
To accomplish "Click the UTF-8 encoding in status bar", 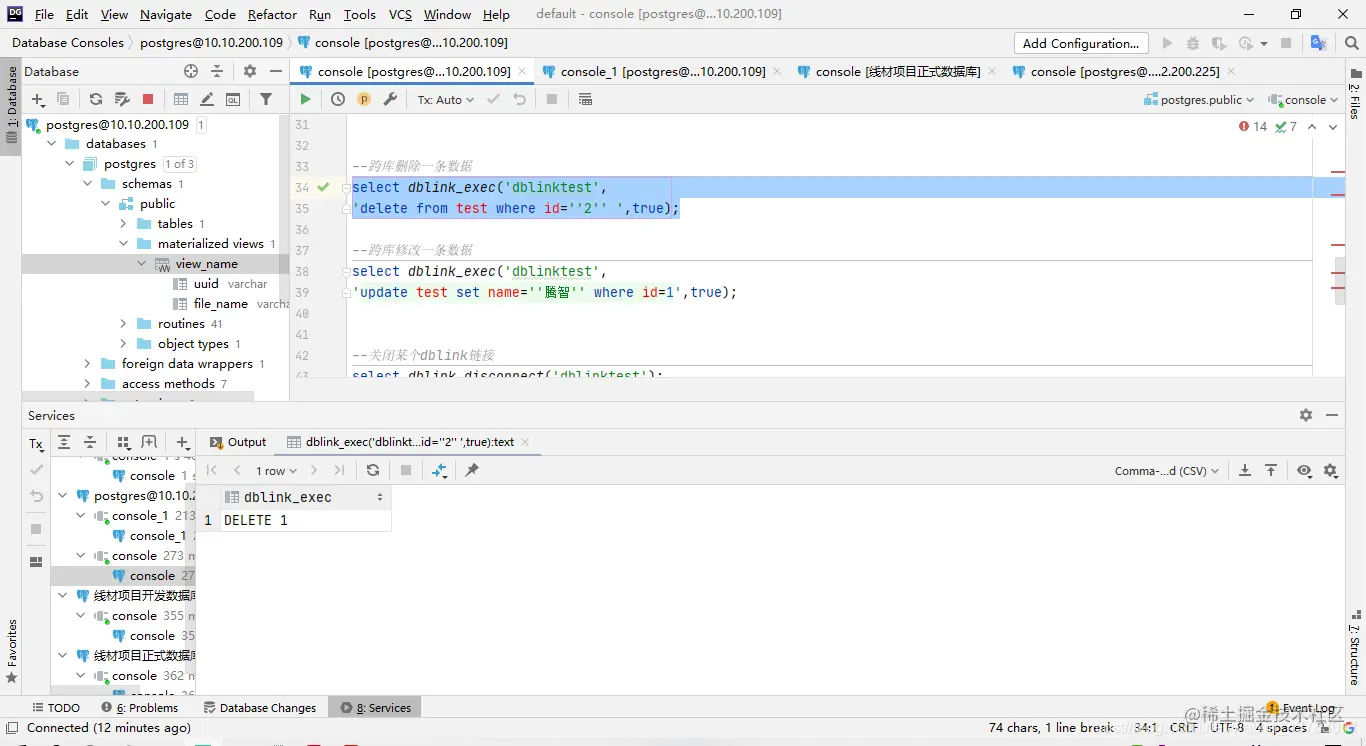I will pos(1227,727).
